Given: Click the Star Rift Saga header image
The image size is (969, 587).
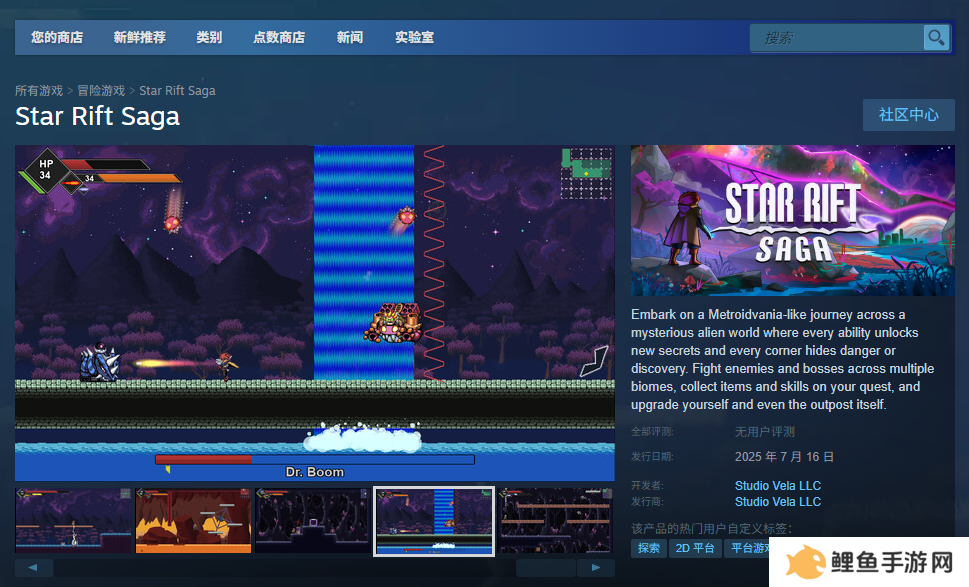Looking at the screenshot, I should pyautogui.click(x=793, y=221).
